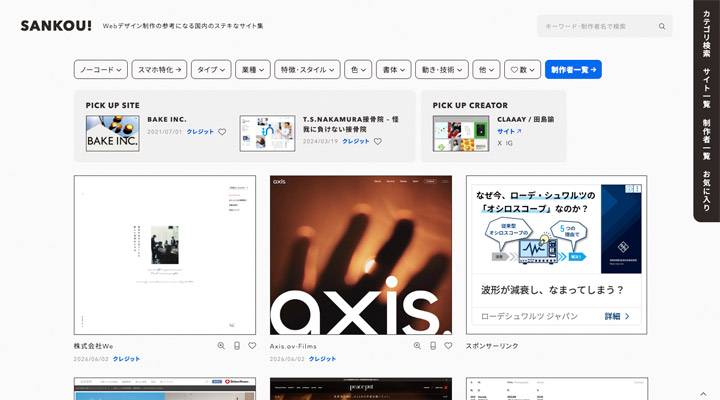
Task: Click 詳細 on the sponsor ad
Action: pos(617,316)
